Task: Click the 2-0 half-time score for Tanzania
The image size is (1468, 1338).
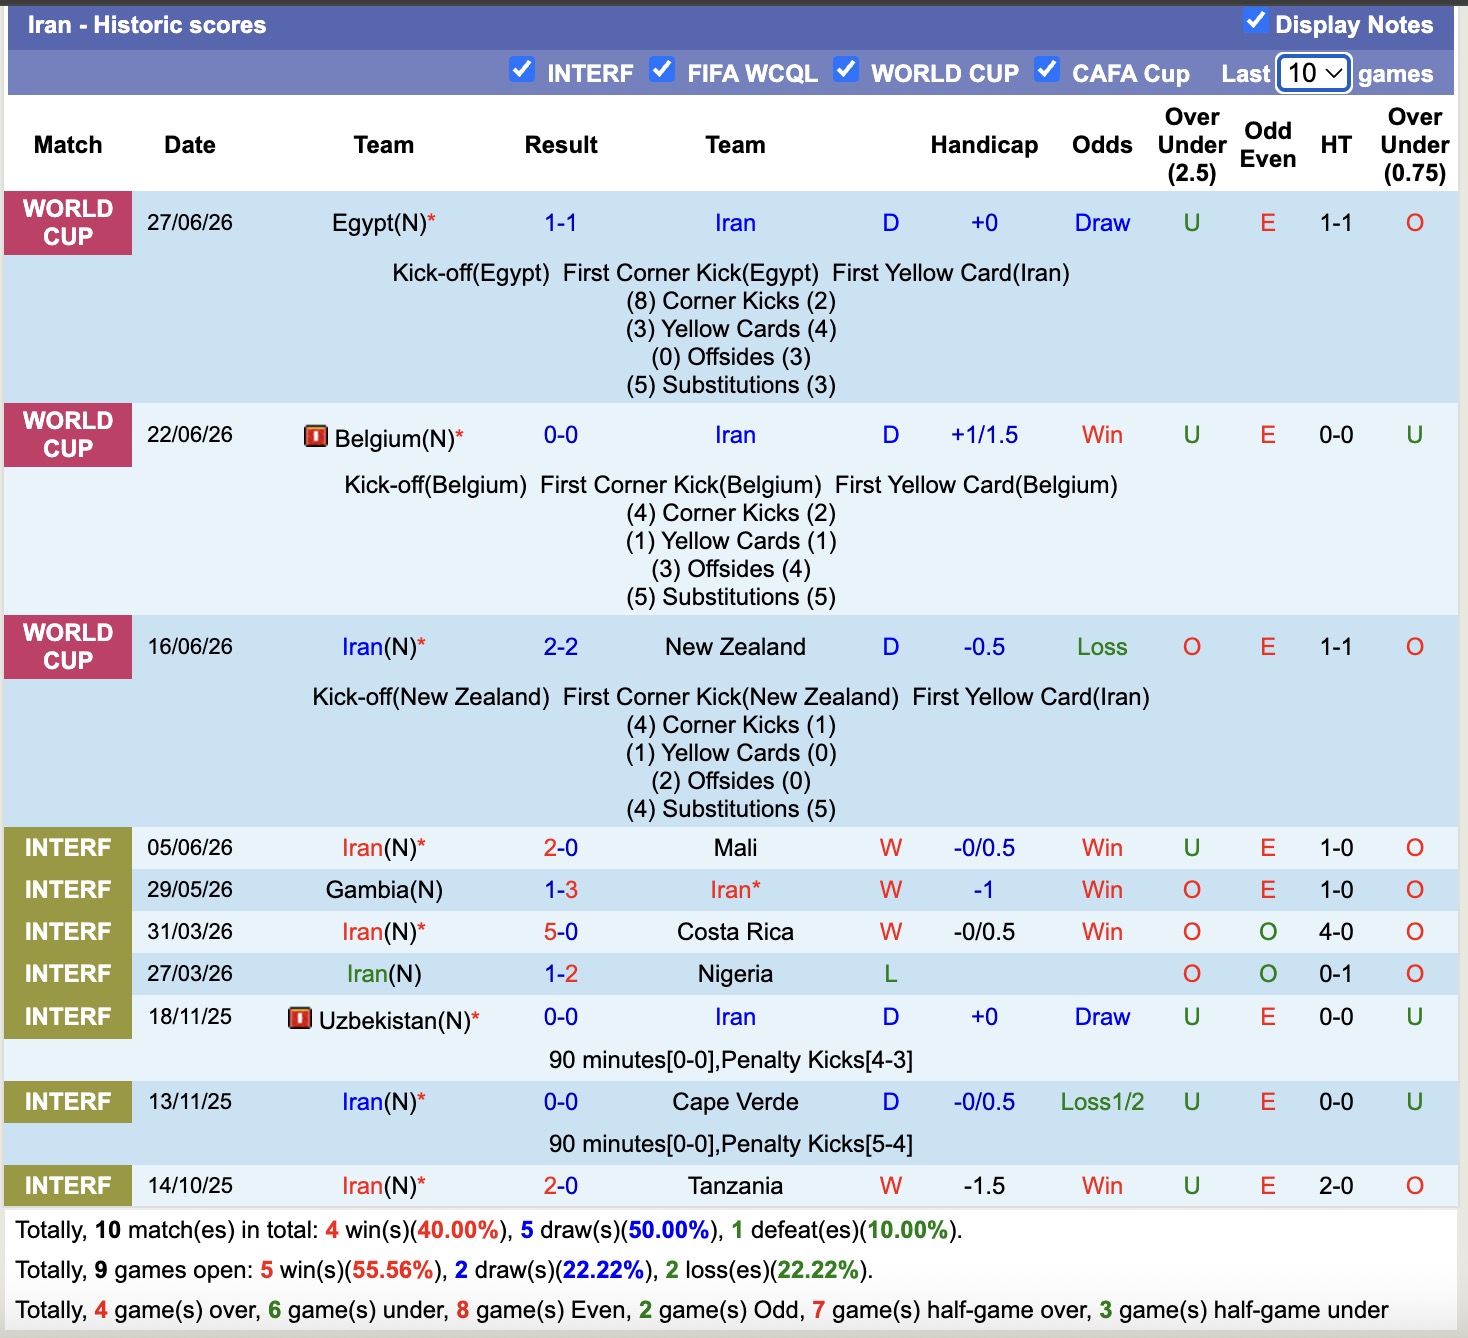Action: pyautogui.click(x=1336, y=1186)
